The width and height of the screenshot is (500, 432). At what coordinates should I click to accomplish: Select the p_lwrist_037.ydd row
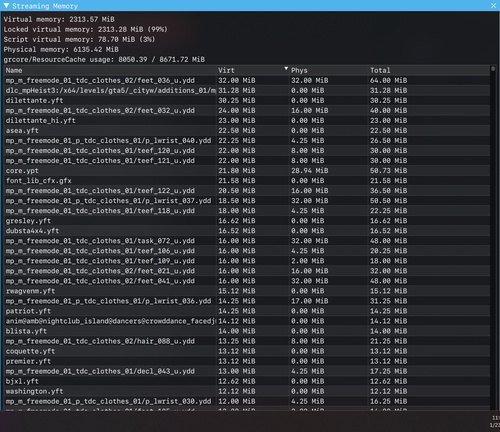click(x=247, y=201)
